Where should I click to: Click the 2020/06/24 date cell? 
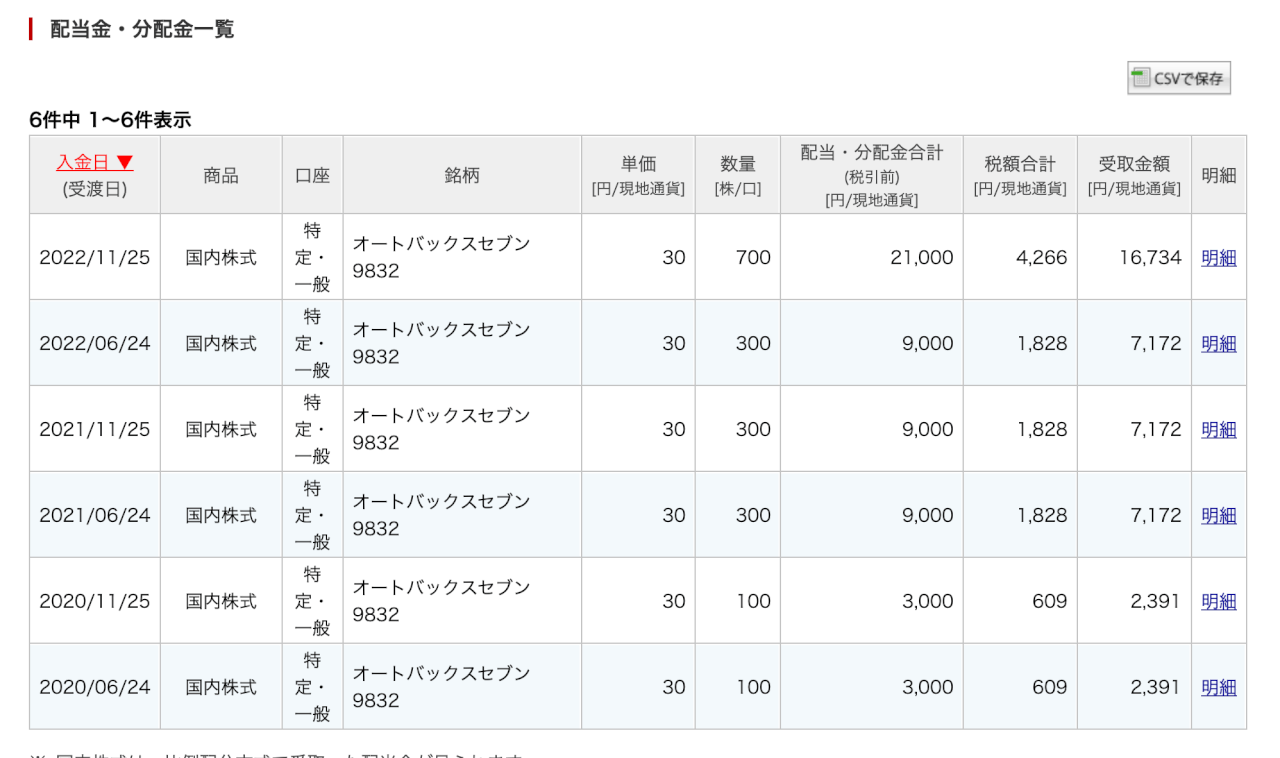click(x=95, y=688)
